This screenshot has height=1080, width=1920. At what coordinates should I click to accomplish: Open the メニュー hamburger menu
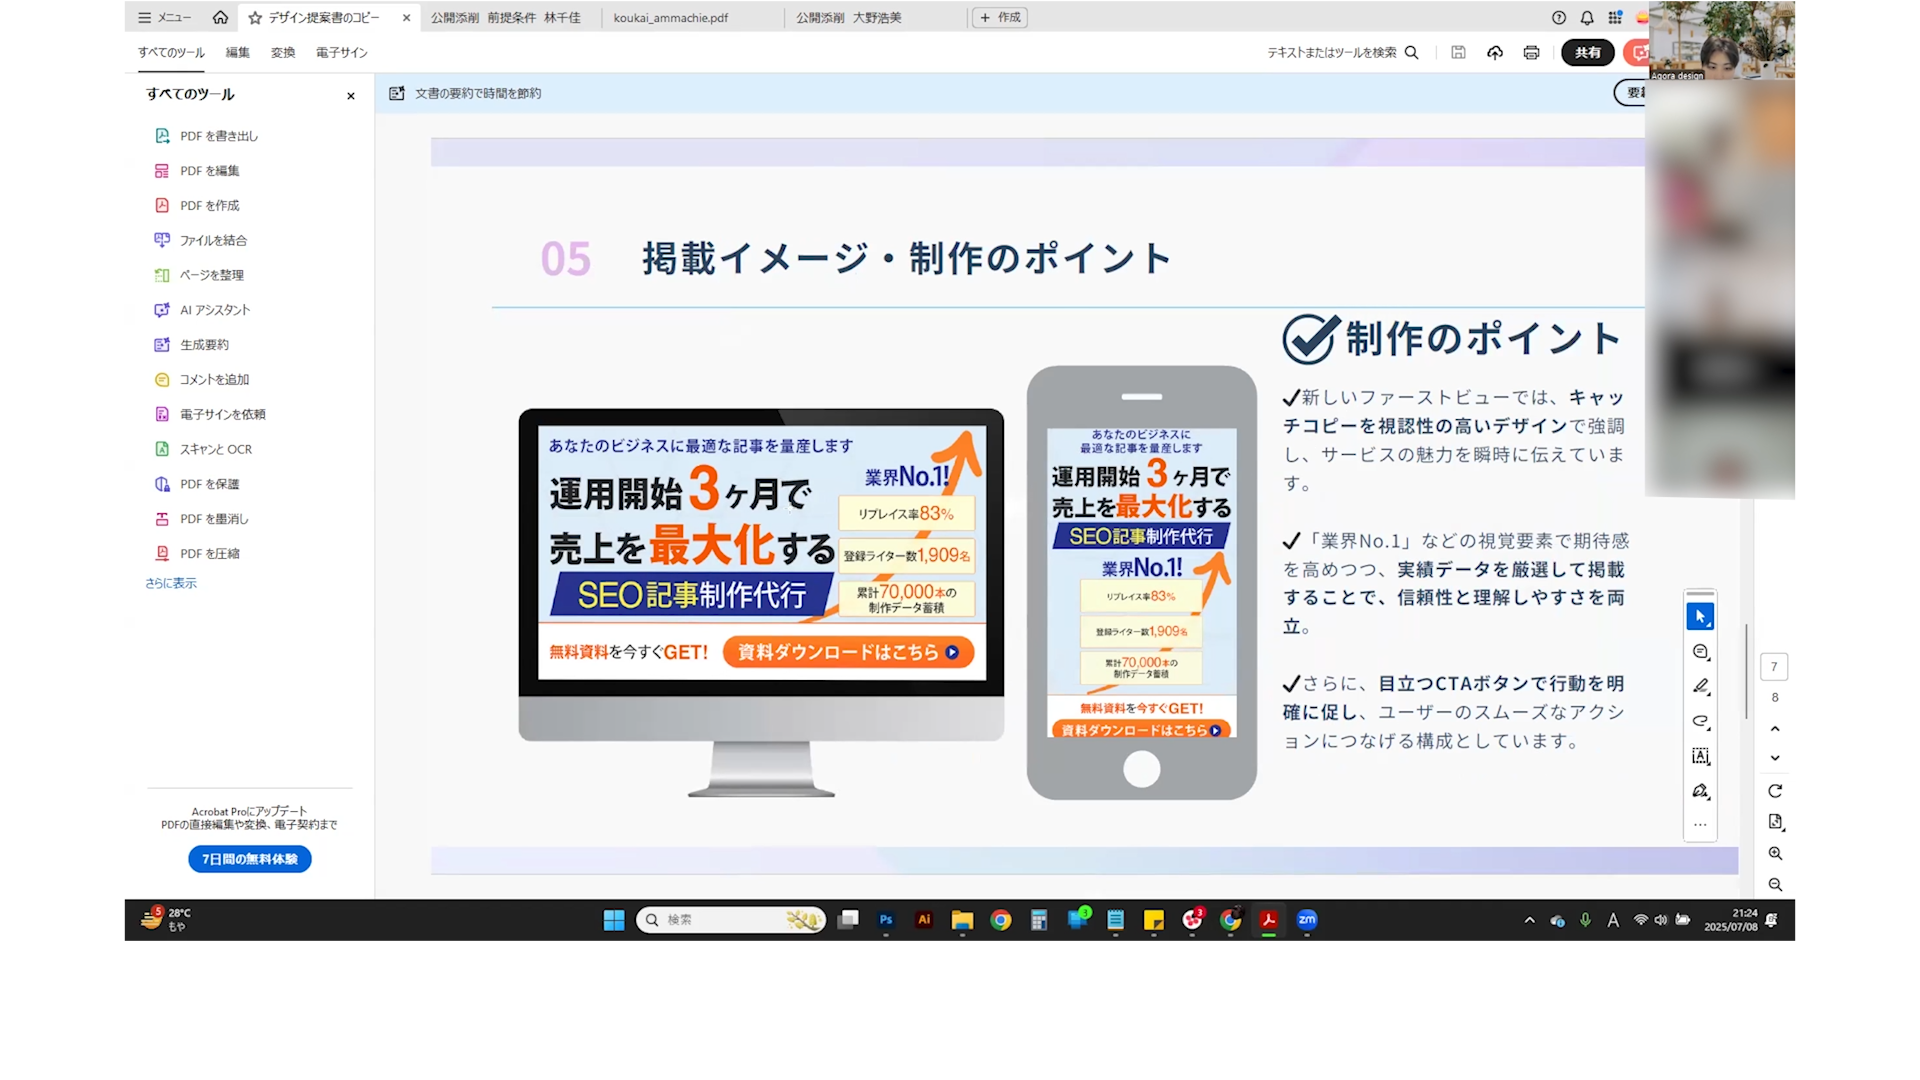pyautogui.click(x=164, y=17)
